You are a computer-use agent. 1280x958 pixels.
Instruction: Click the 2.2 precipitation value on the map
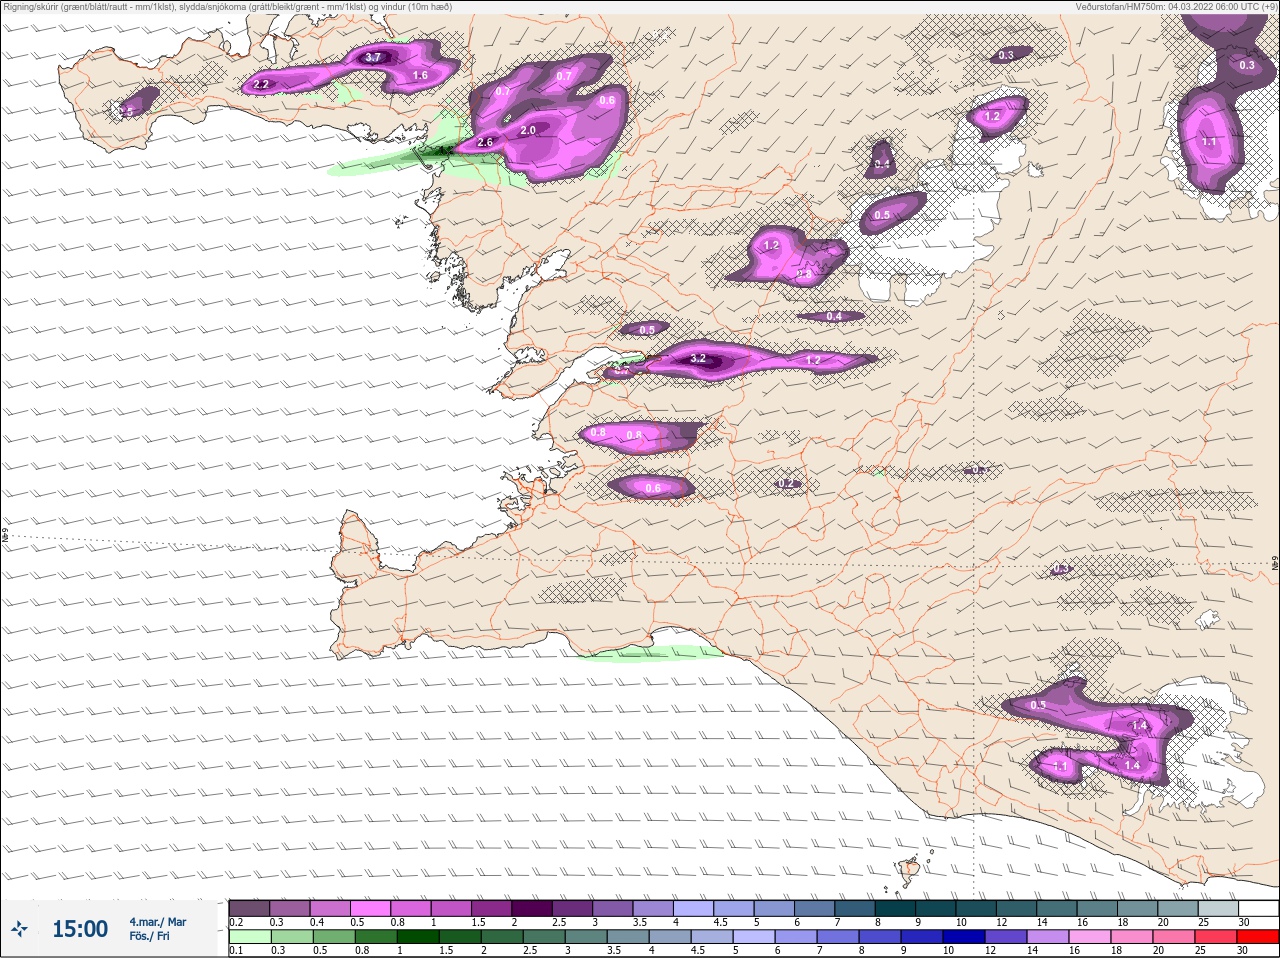point(261,84)
